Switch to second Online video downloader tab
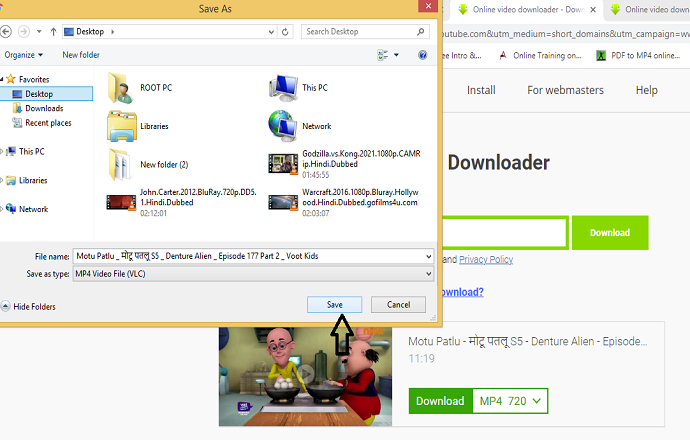This screenshot has height=440, width=690. coord(650,10)
